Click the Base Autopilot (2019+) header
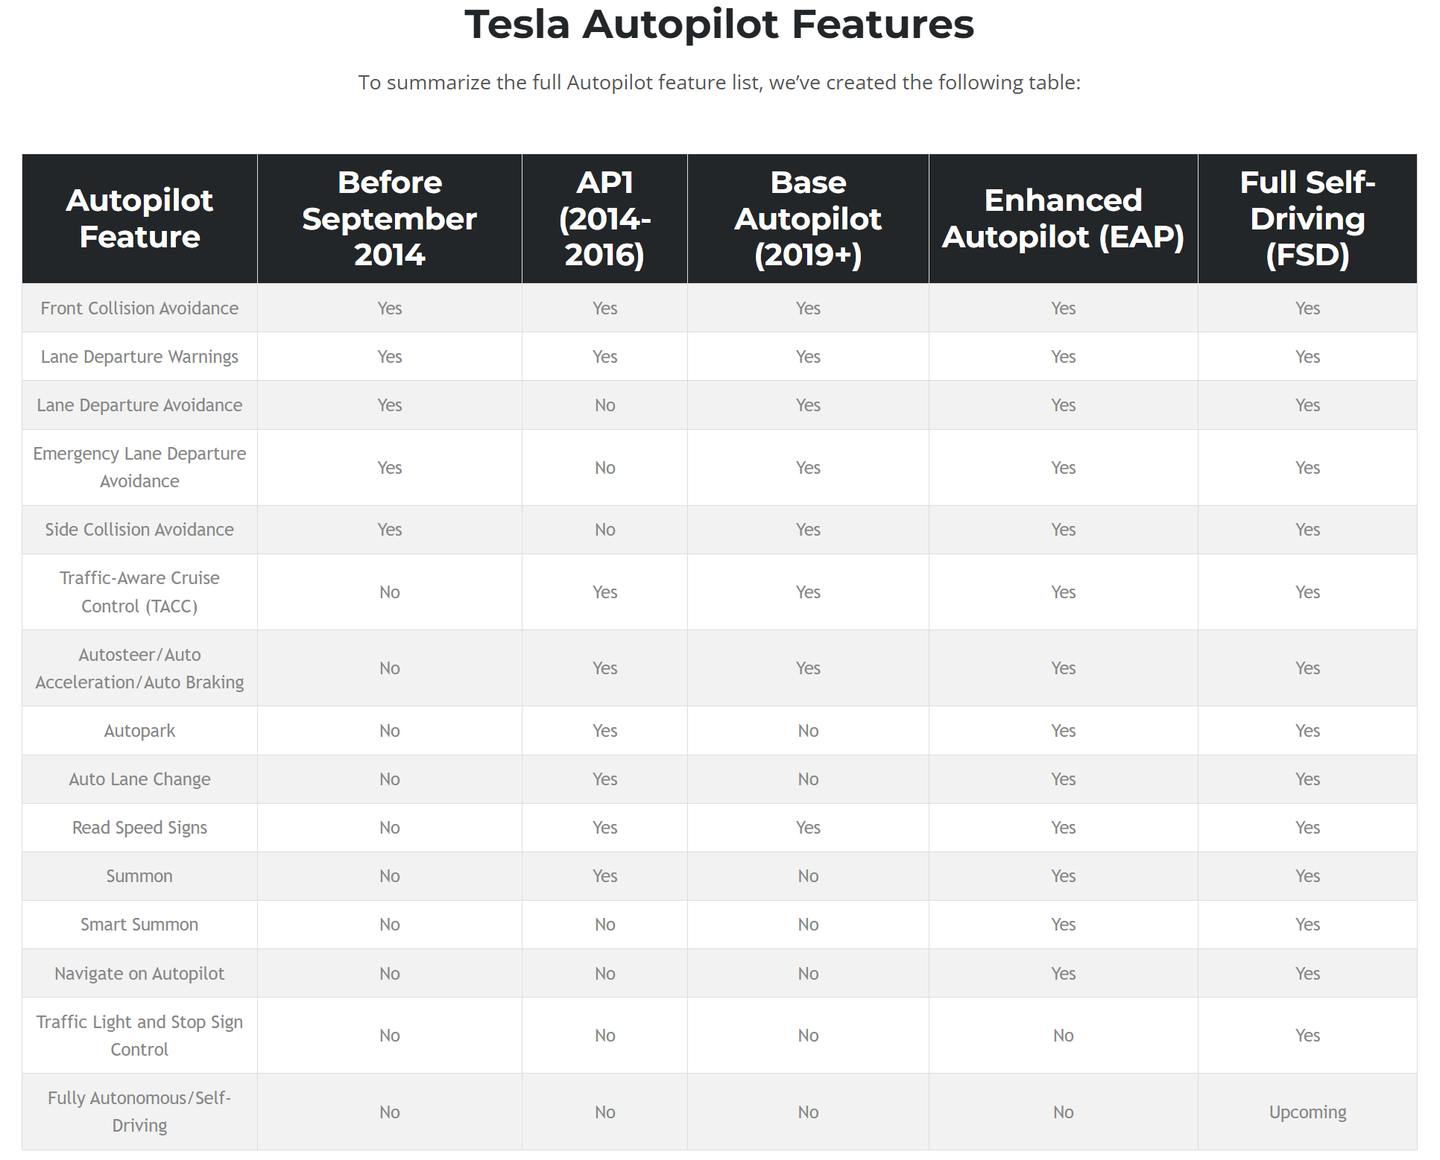The height and width of the screenshot is (1160, 1440). pyautogui.click(x=808, y=218)
